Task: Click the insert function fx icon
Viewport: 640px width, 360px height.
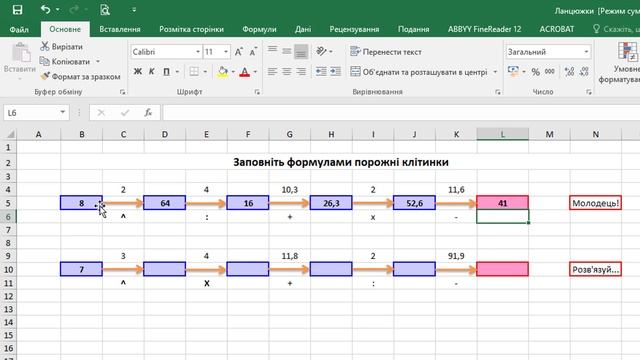Action: [x=148, y=113]
